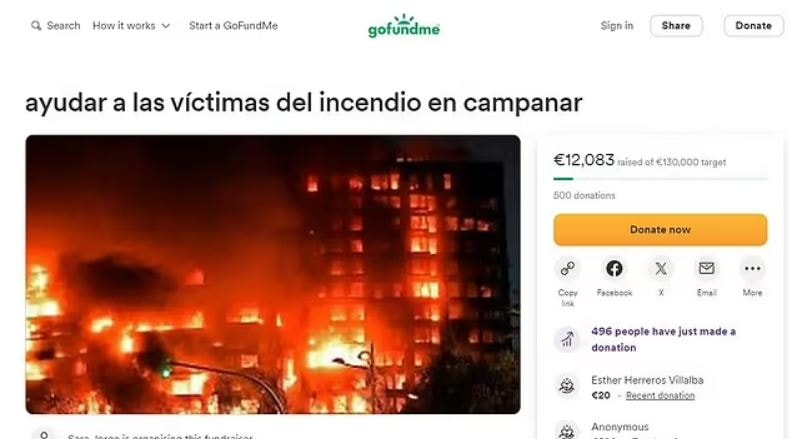
Task: Open Start a GoFundMe menu item
Action: (233, 26)
